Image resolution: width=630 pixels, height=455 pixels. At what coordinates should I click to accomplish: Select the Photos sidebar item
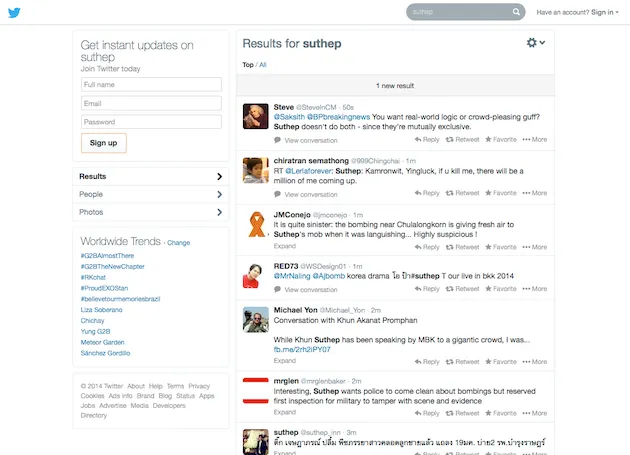(x=151, y=212)
